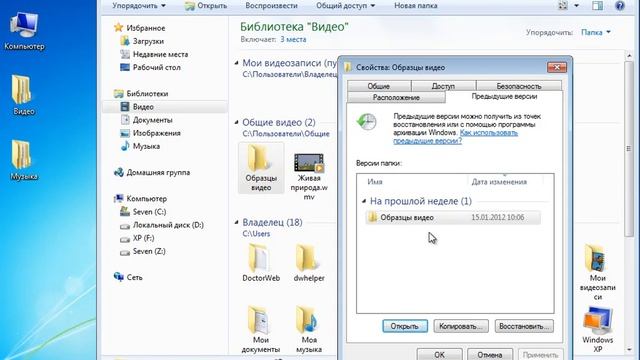Screen dimensions: 640x360
Task: Open the Документы library
Action: tap(152, 120)
